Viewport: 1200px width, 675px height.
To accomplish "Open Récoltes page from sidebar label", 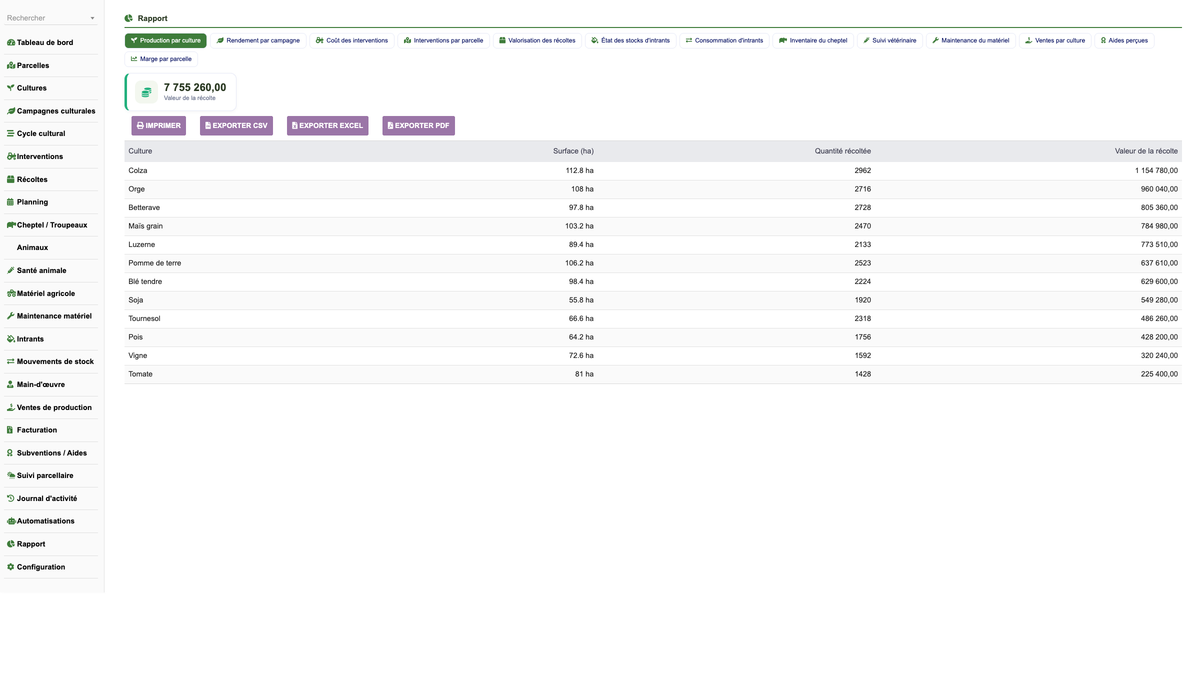I will pos(32,180).
